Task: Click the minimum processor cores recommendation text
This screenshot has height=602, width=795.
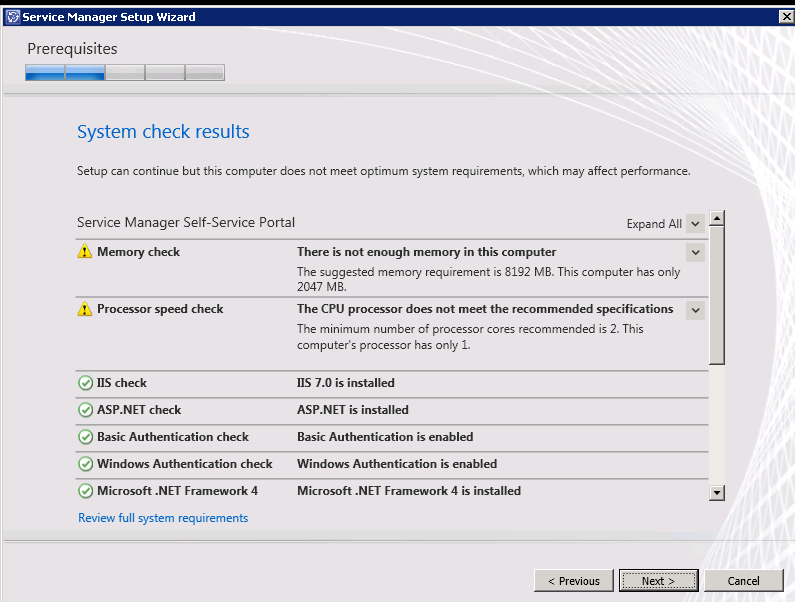Action: pos(470,337)
